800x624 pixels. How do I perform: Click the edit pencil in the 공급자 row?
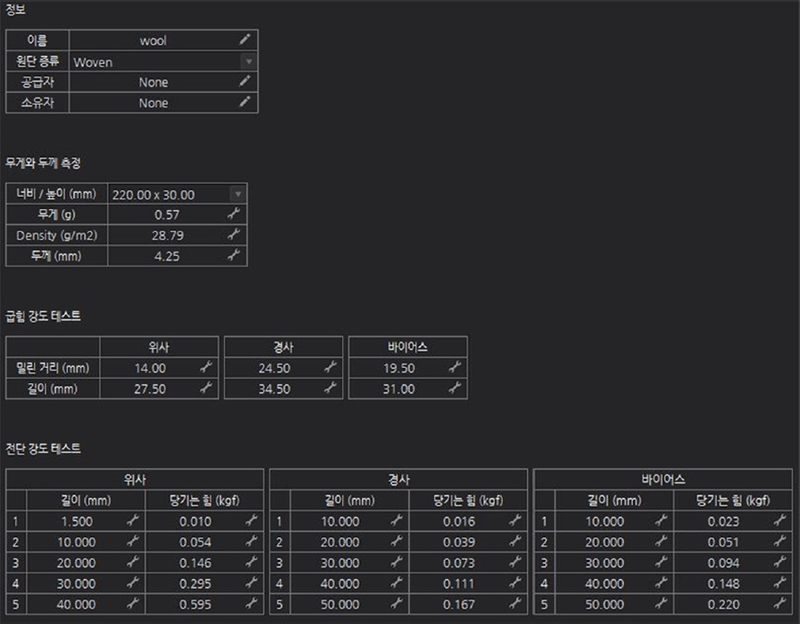(x=245, y=82)
